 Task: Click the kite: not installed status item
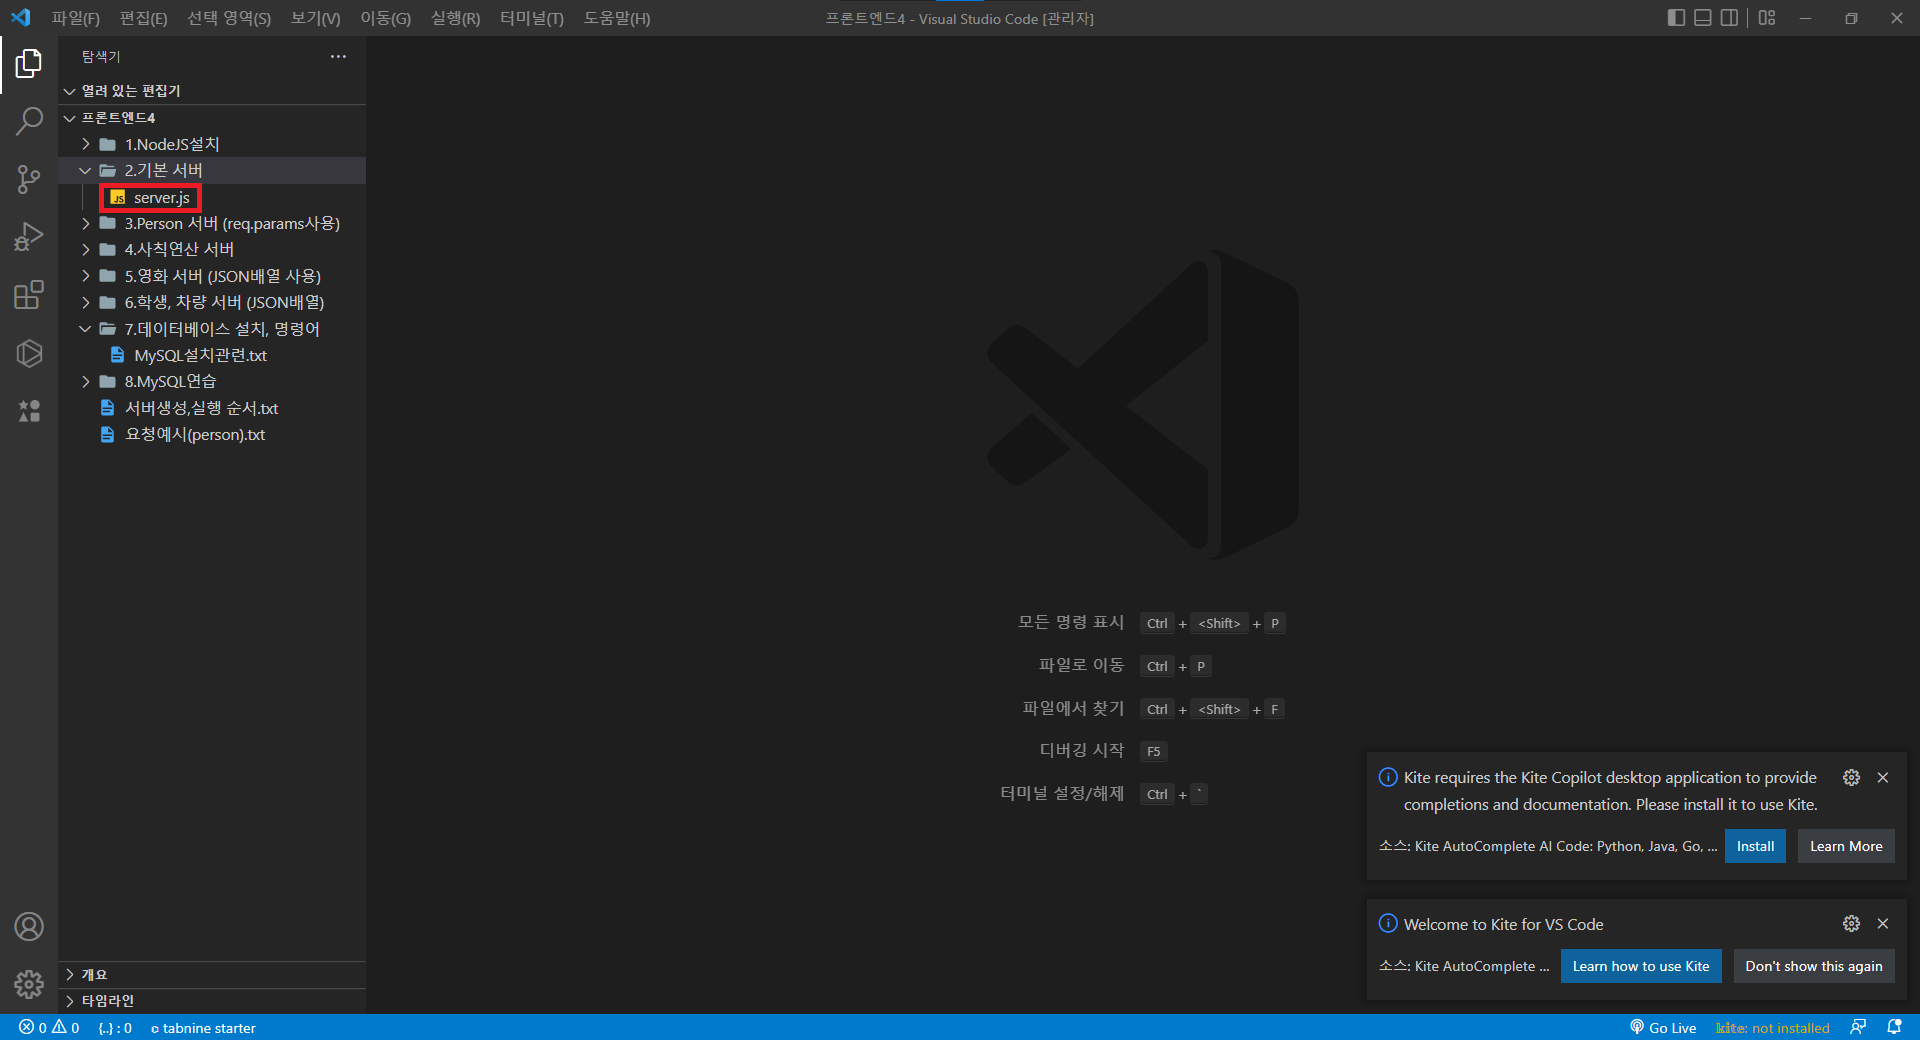pyautogui.click(x=1772, y=1027)
